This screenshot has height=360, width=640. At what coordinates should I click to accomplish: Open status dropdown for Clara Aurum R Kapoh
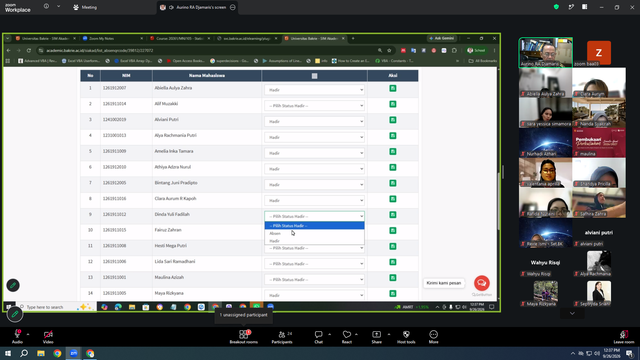click(x=314, y=200)
